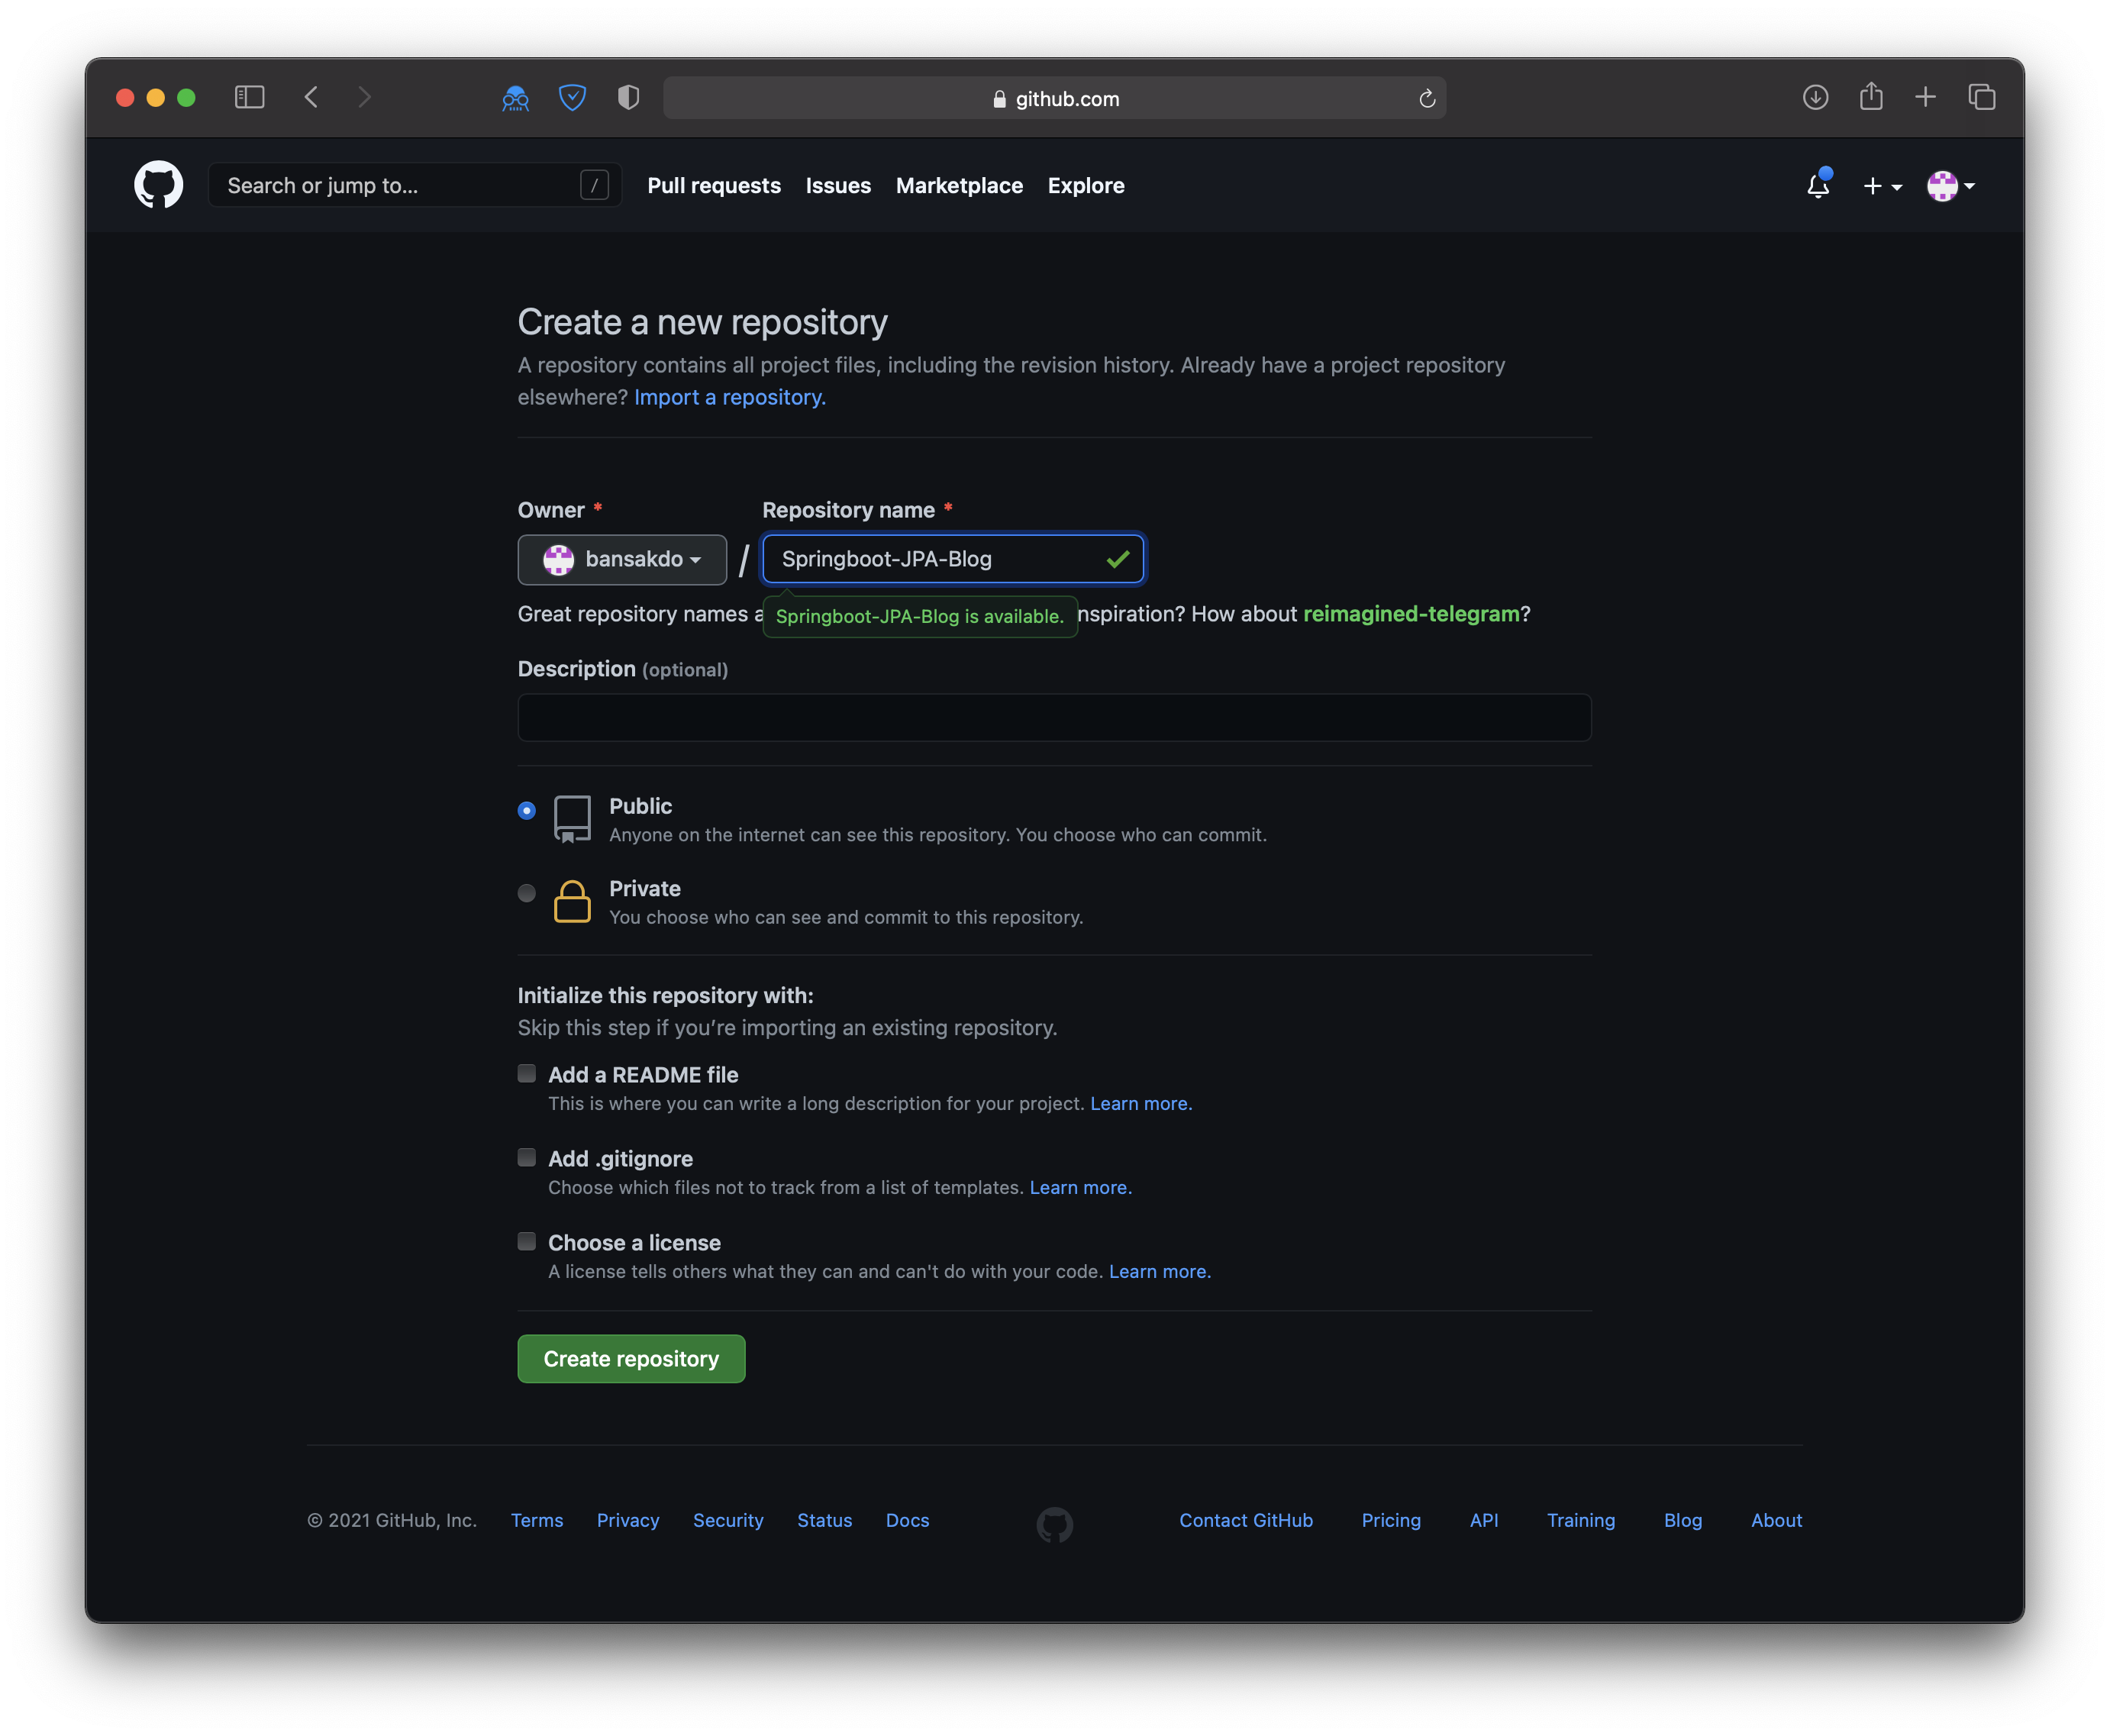Enable Choose a license checkbox
Viewport: 2110px width, 1736px height.
pyautogui.click(x=526, y=1242)
